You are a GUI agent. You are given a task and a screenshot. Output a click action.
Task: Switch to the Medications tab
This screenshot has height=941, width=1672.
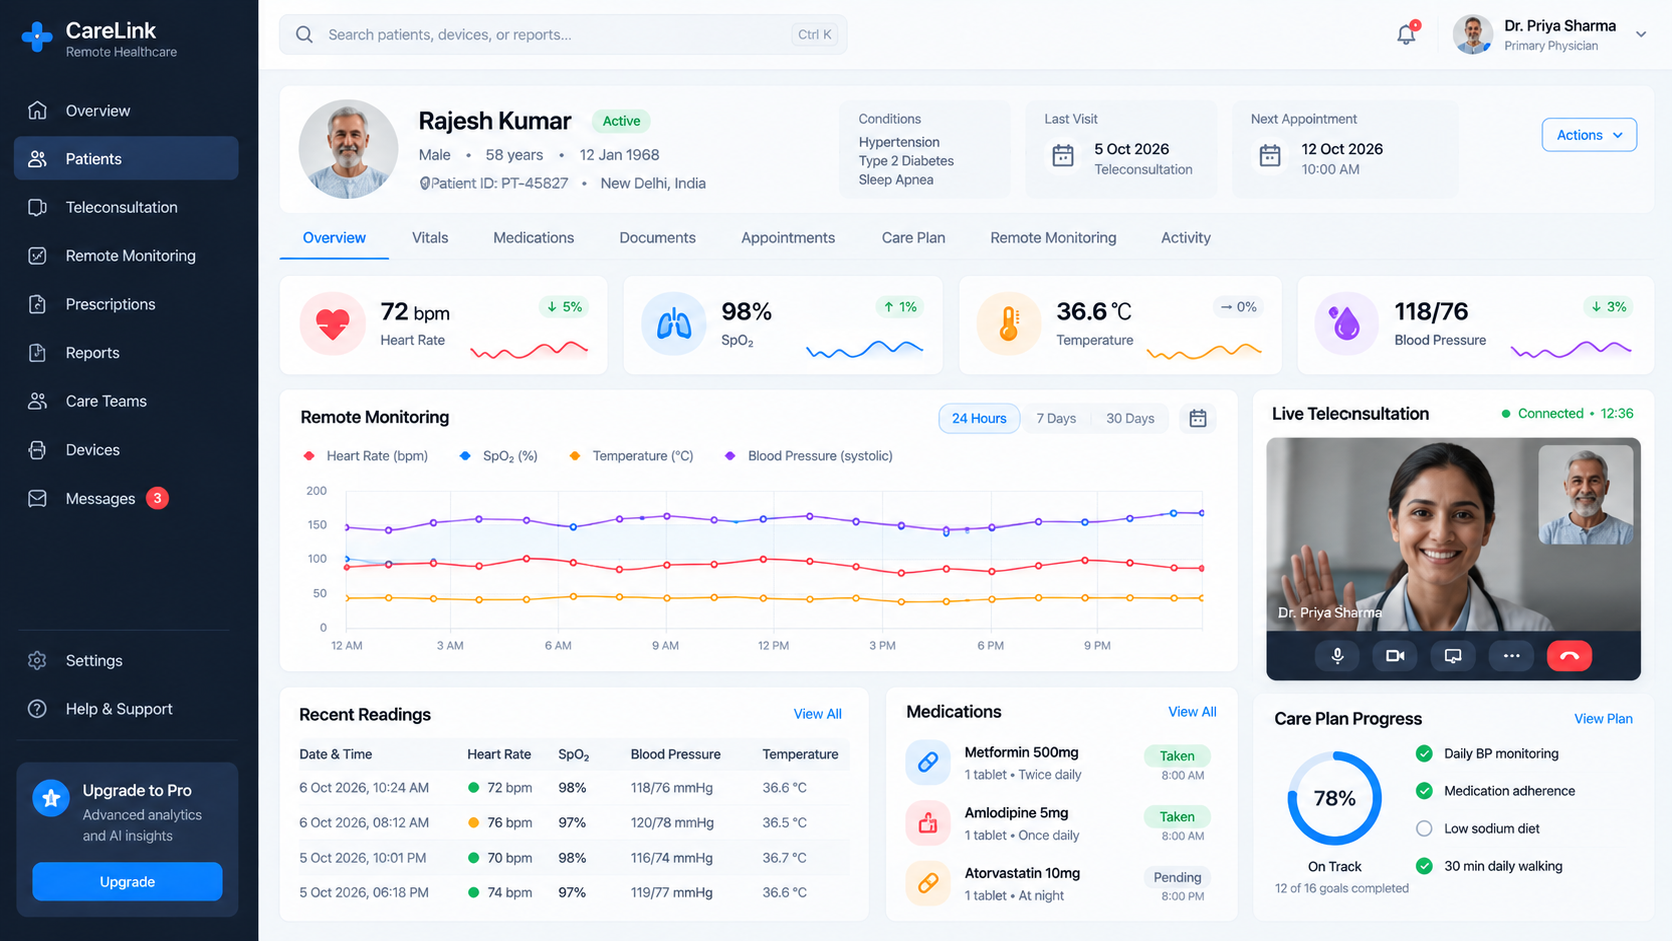pyautogui.click(x=533, y=238)
